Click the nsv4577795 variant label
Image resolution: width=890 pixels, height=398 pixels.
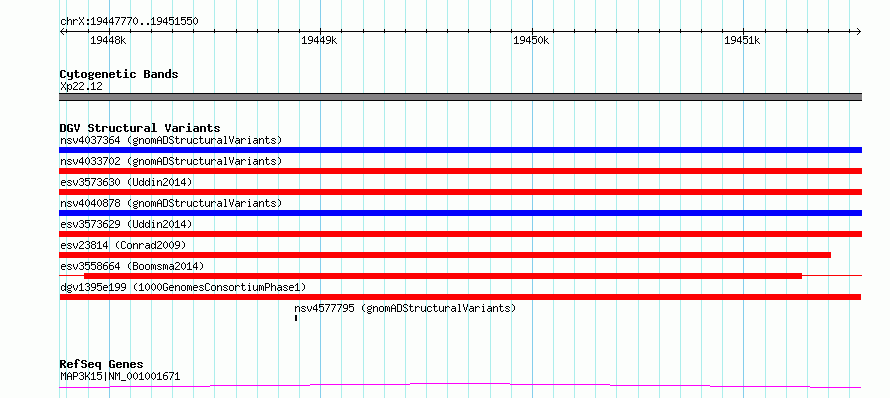[405, 308]
